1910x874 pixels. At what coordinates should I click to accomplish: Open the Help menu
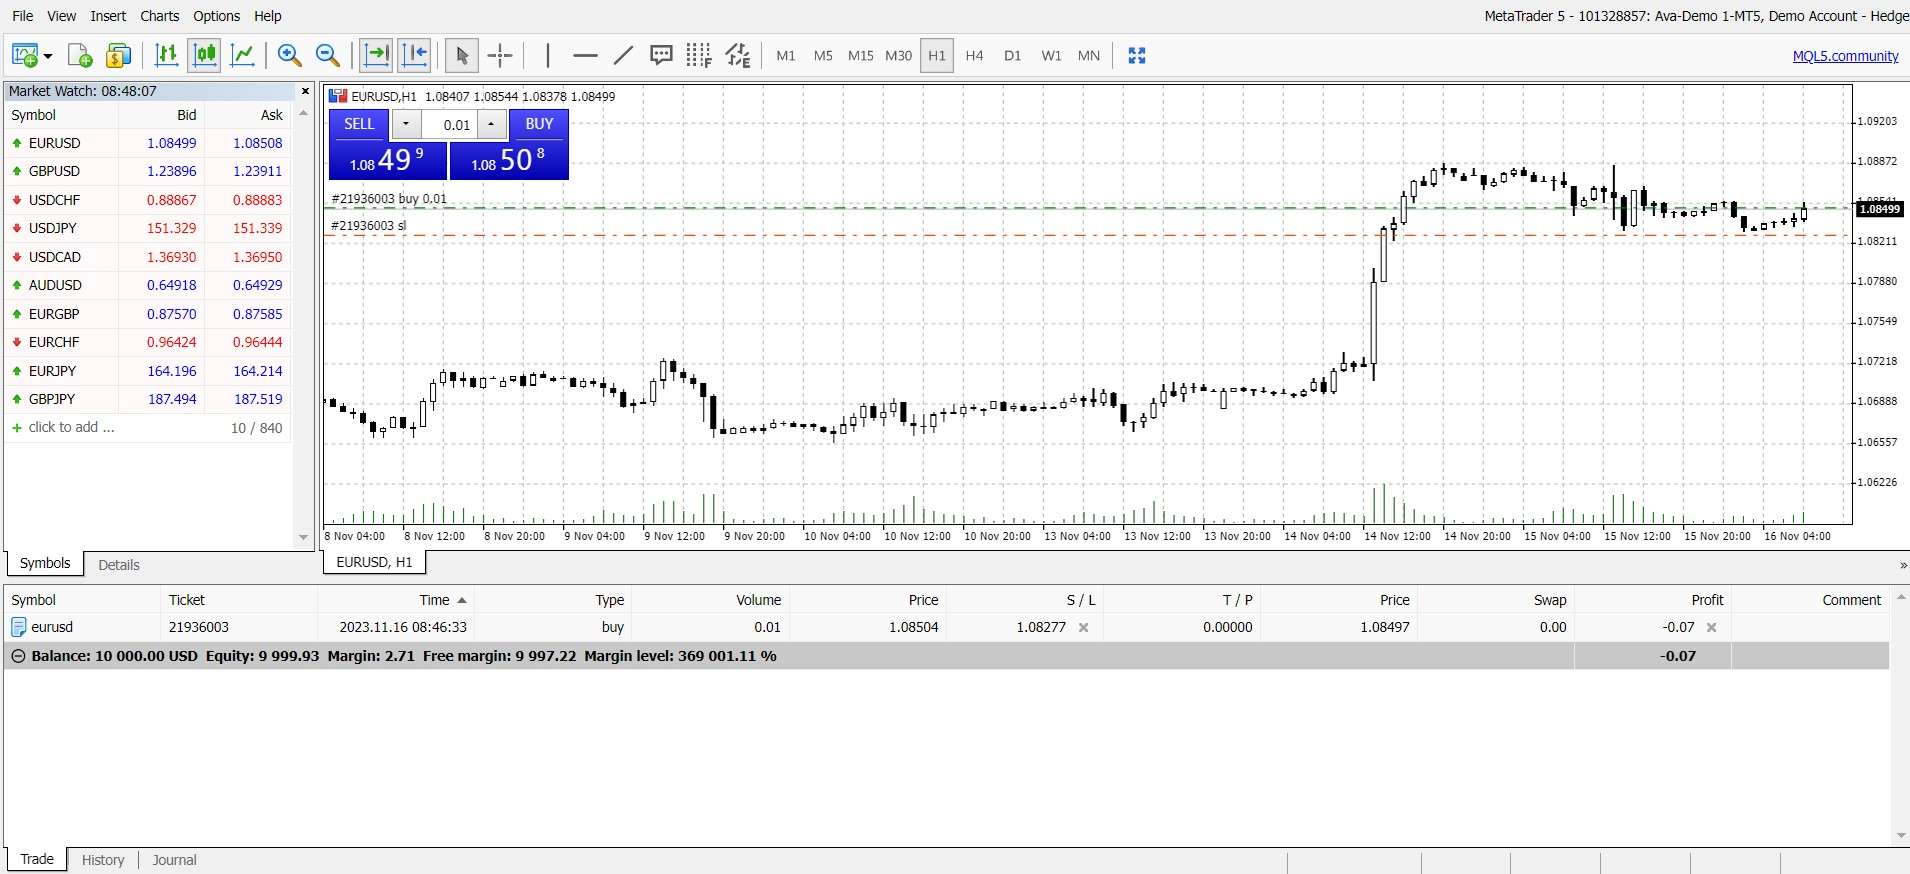coord(268,16)
